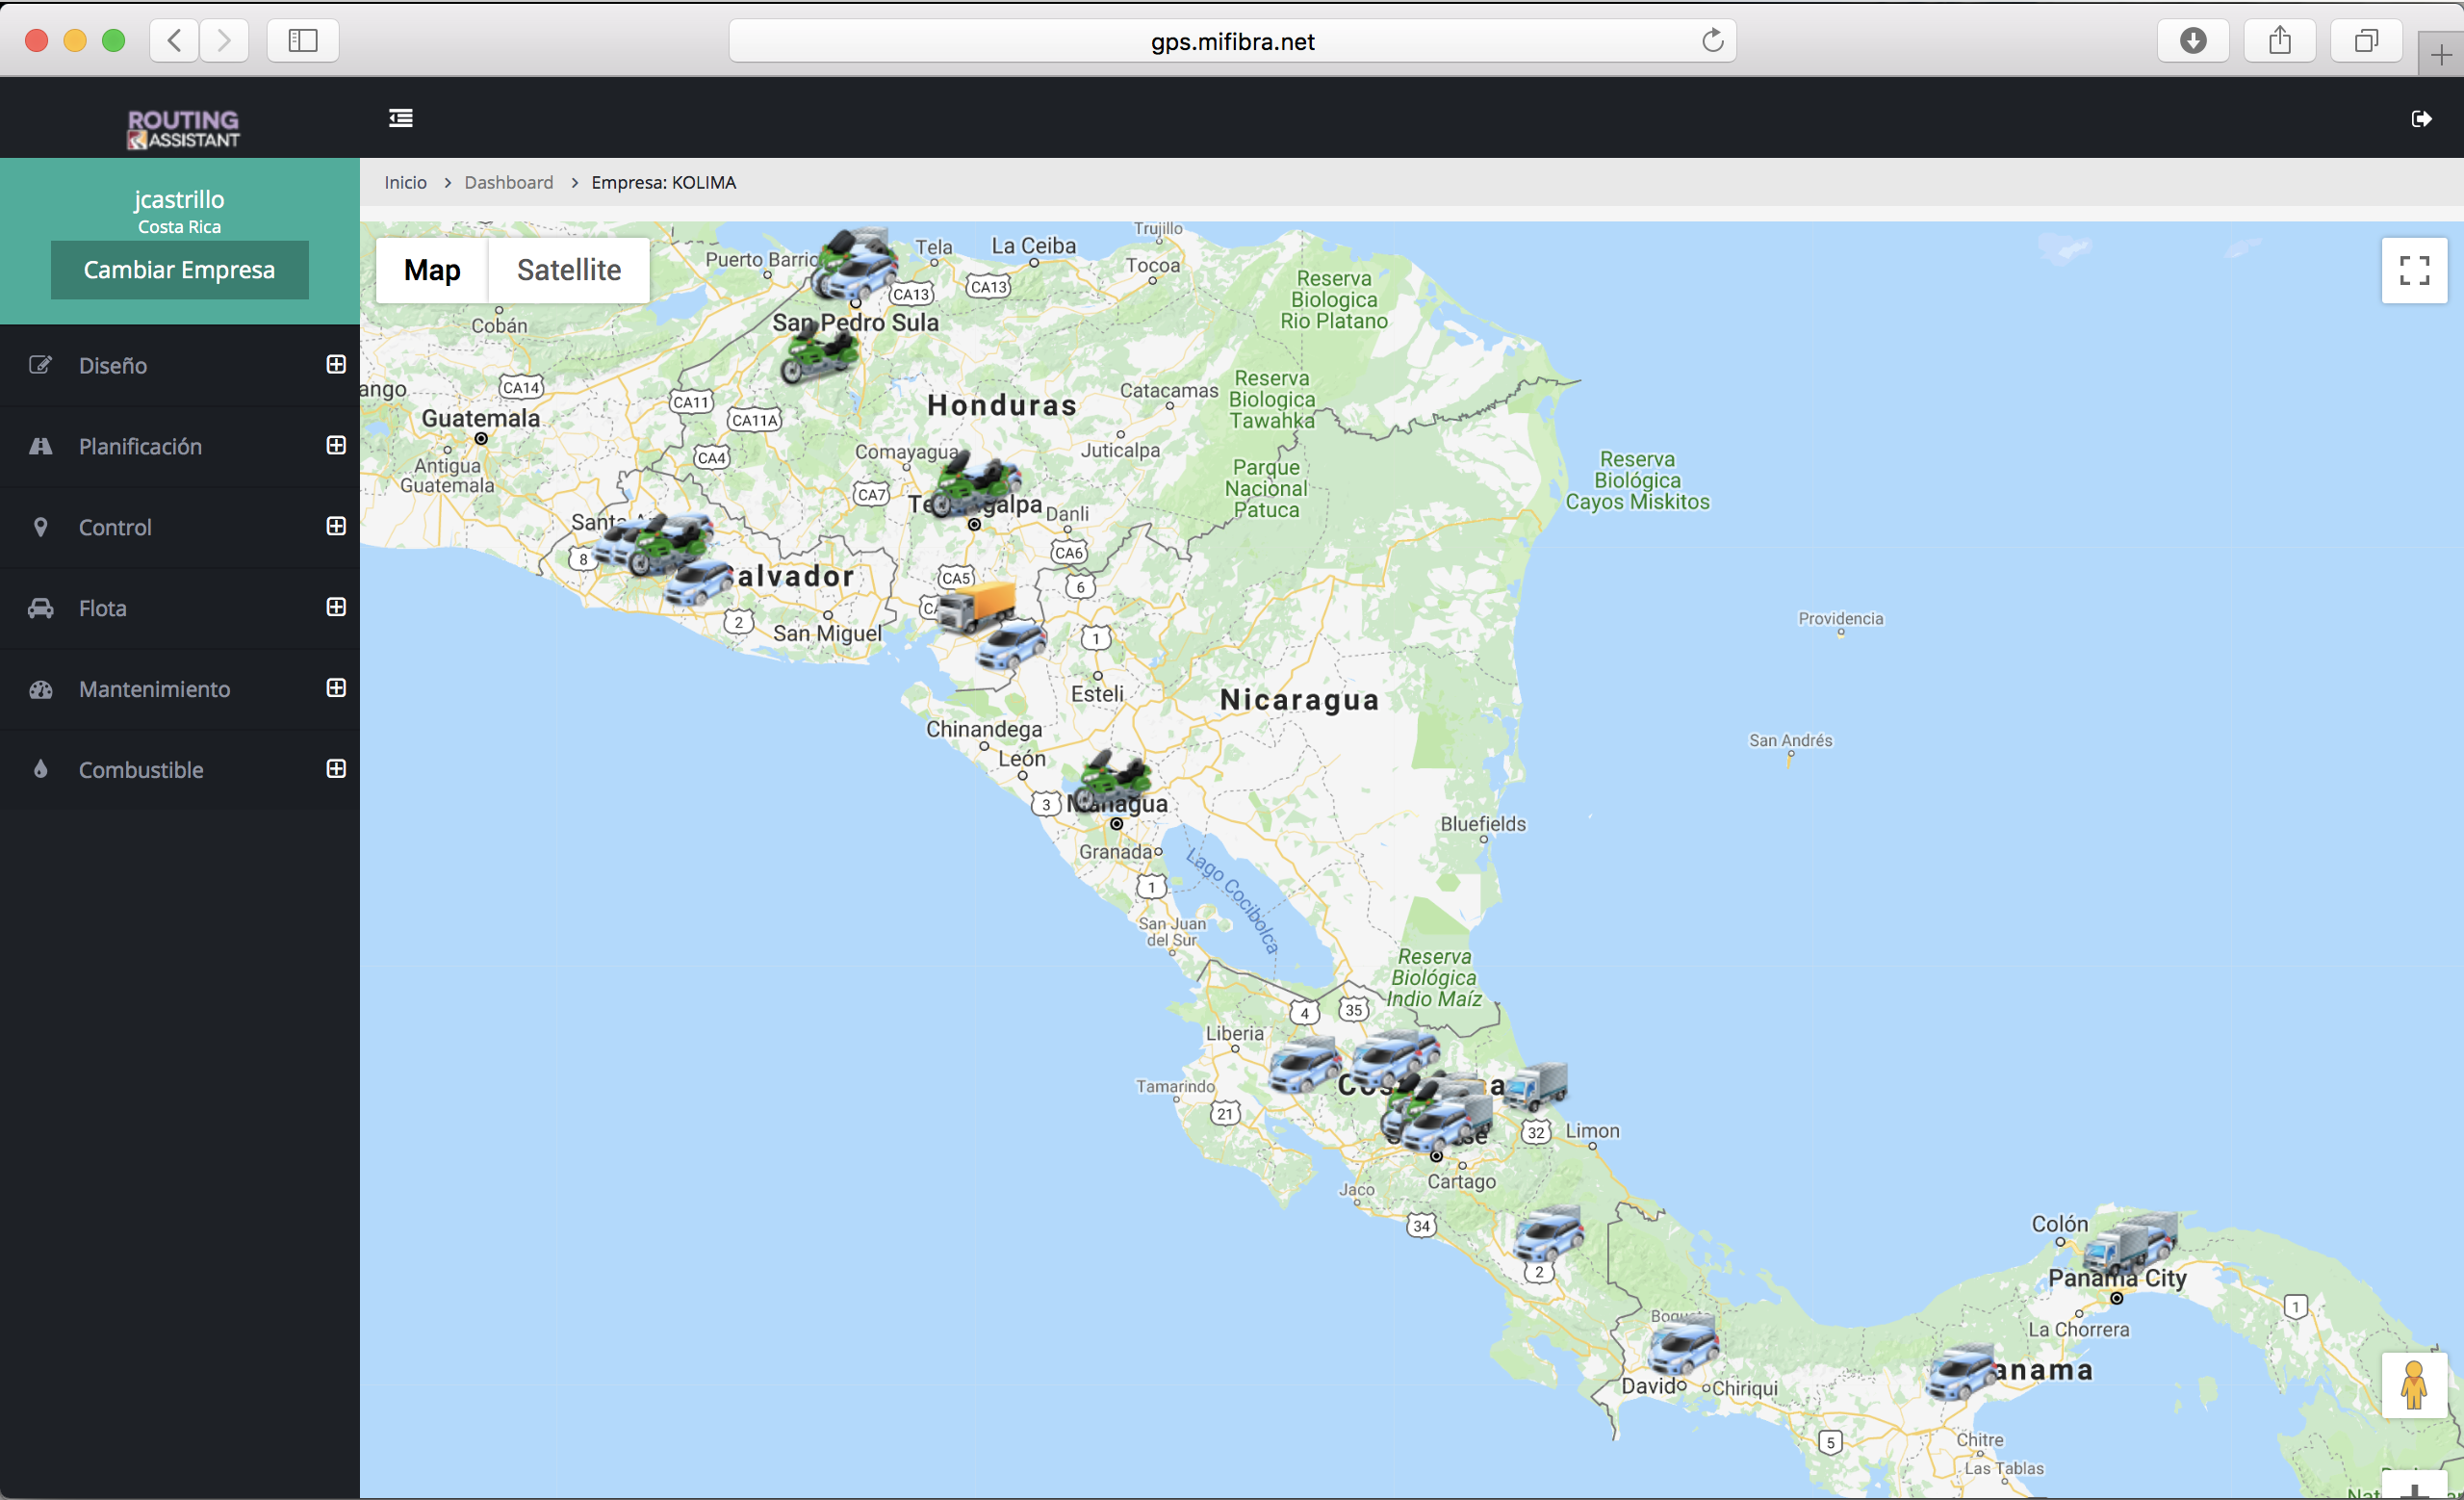Open the Planificación menu item
The height and width of the screenshot is (1500, 2464).
180,446
